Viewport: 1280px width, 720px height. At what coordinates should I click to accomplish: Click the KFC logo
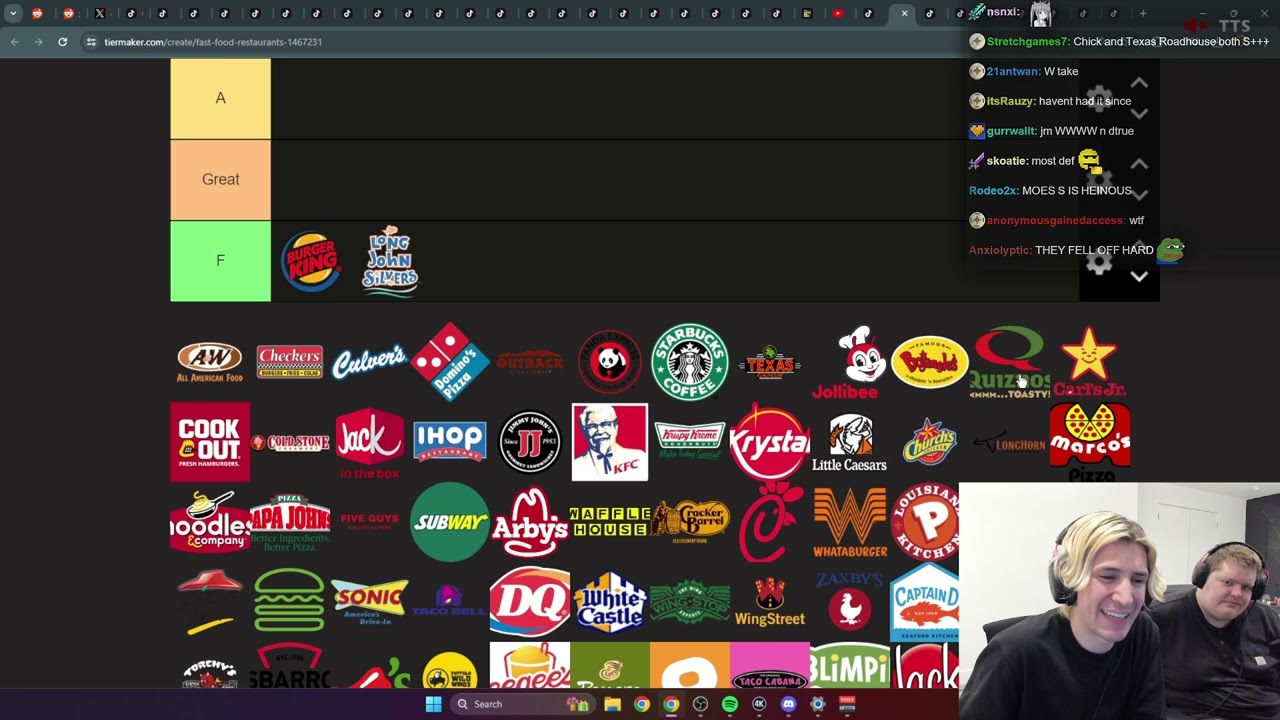(x=610, y=442)
